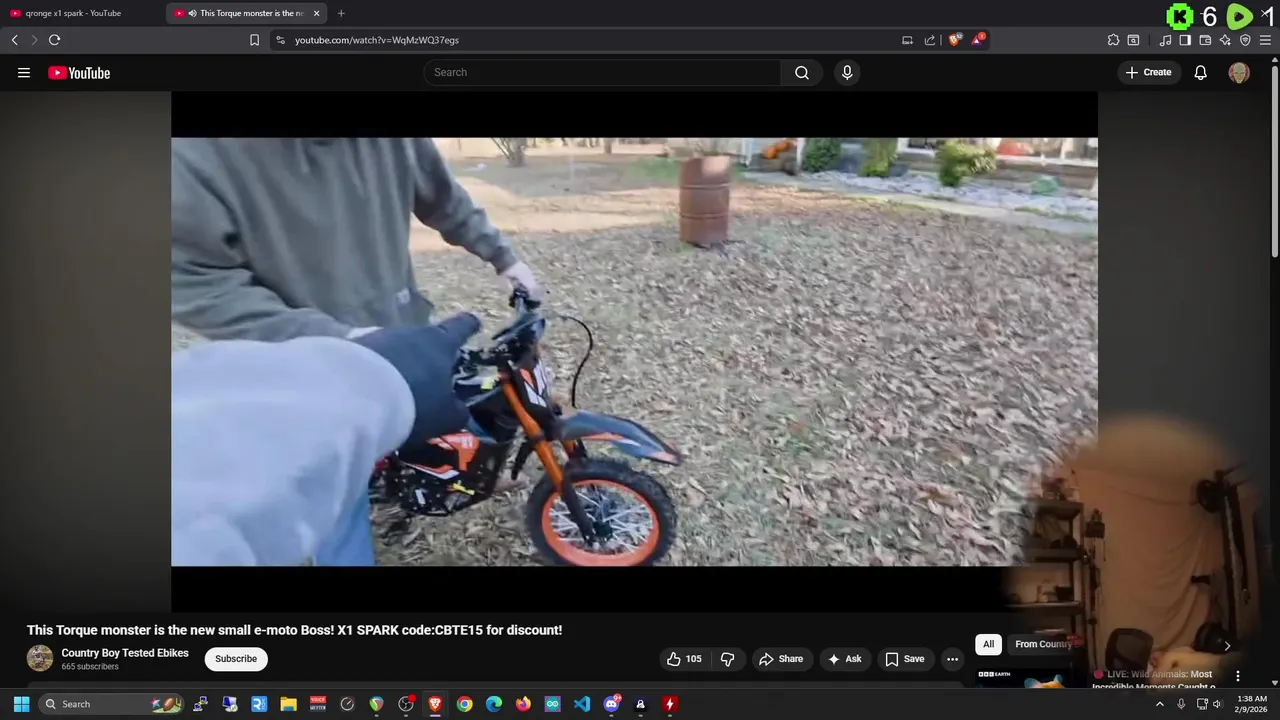Screen dimensions: 1280x720
Task: Click Windows taskbar Search box
Action: point(112,704)
